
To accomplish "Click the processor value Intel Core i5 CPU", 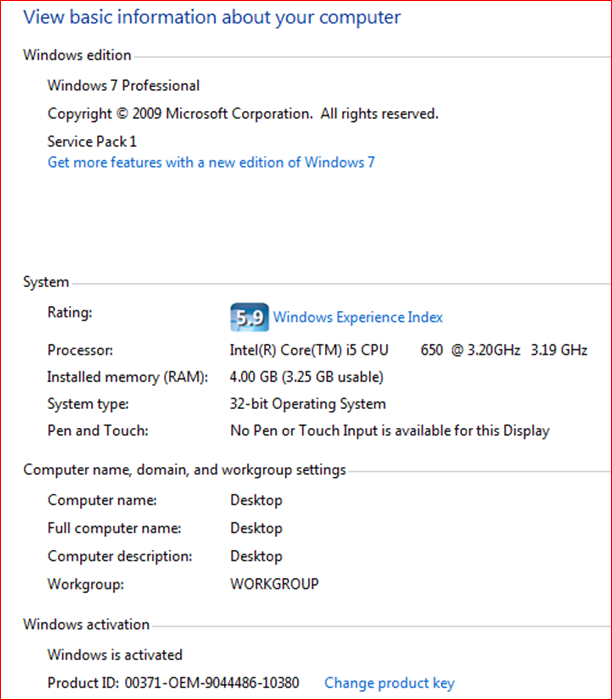I will [x=408, y=350].
